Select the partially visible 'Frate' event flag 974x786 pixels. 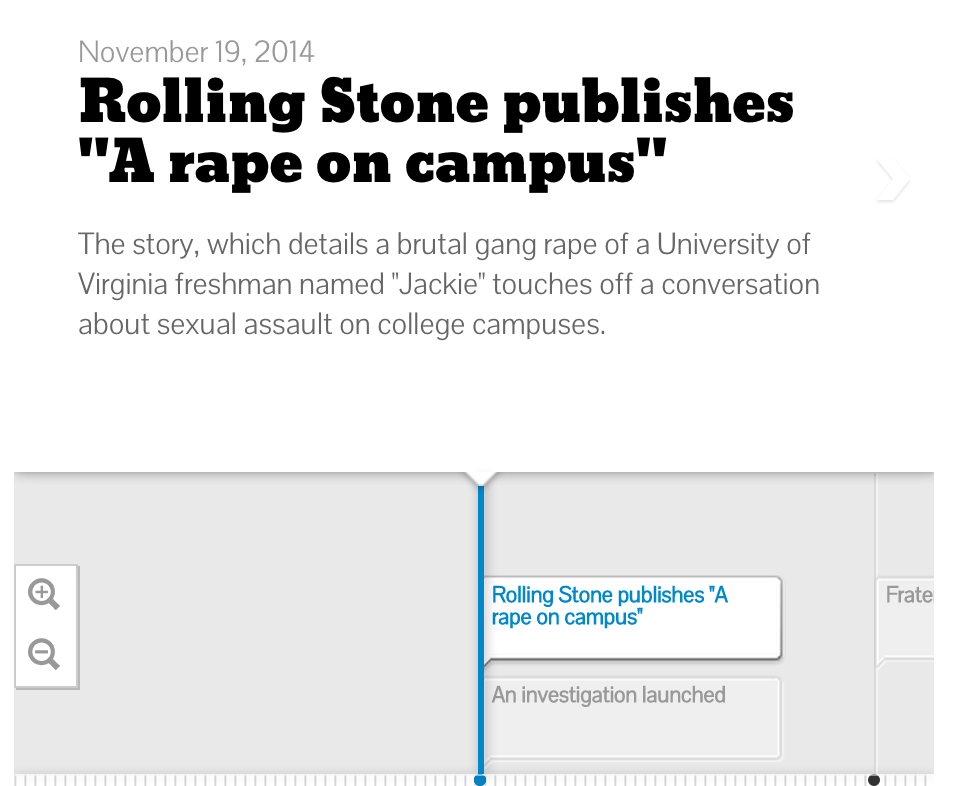click(905, 618)
